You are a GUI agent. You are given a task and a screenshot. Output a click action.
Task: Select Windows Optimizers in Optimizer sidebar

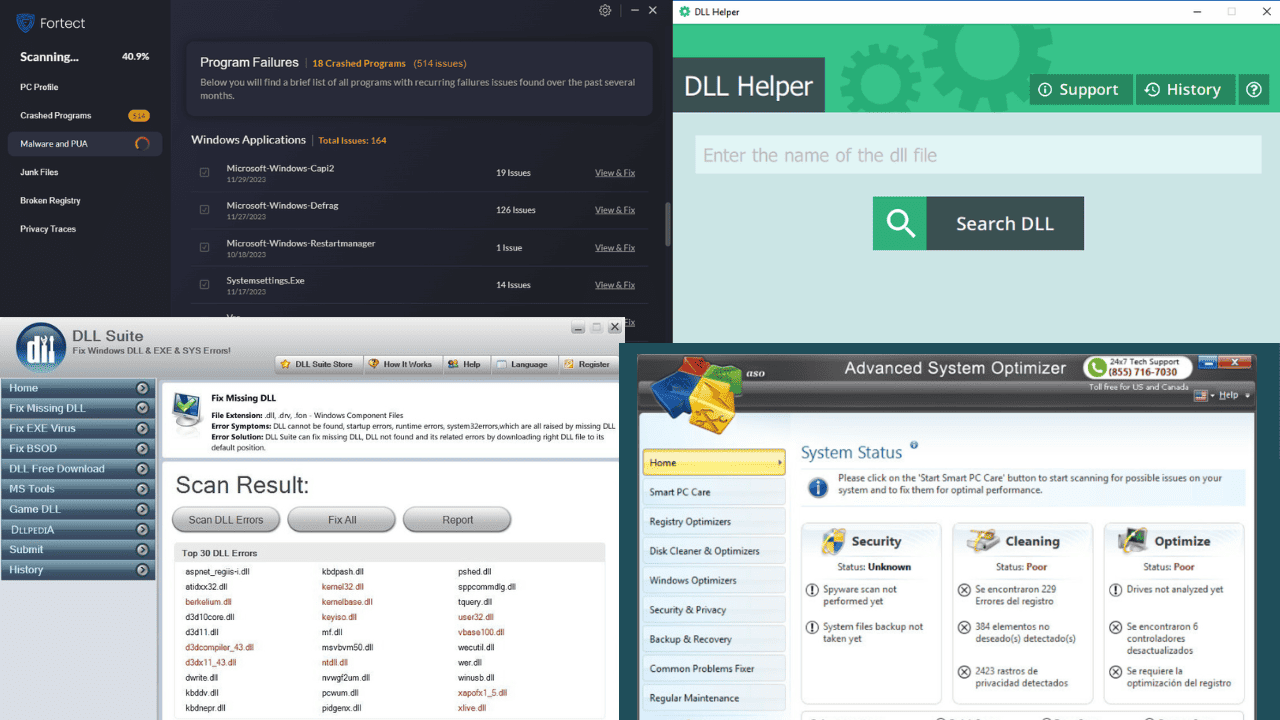tap(713, 580)
